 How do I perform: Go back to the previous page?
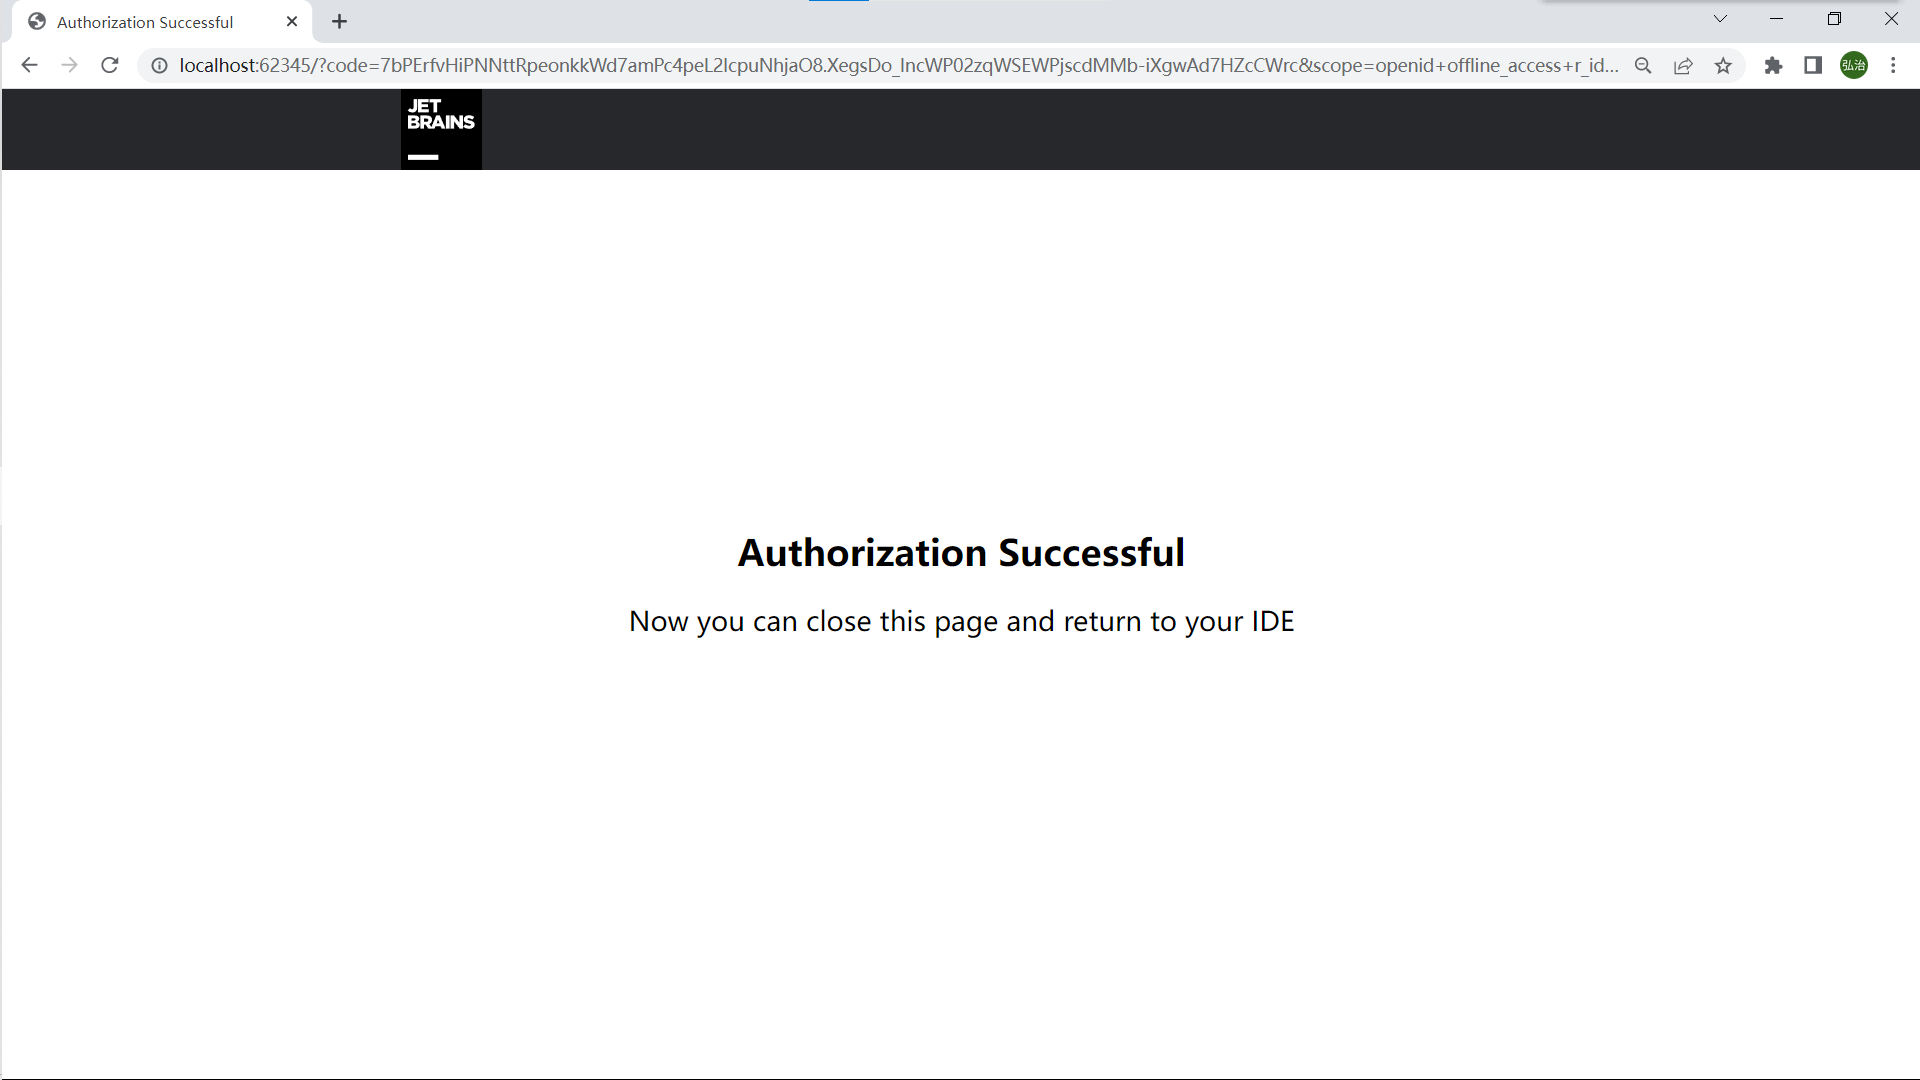click(29, 65)
